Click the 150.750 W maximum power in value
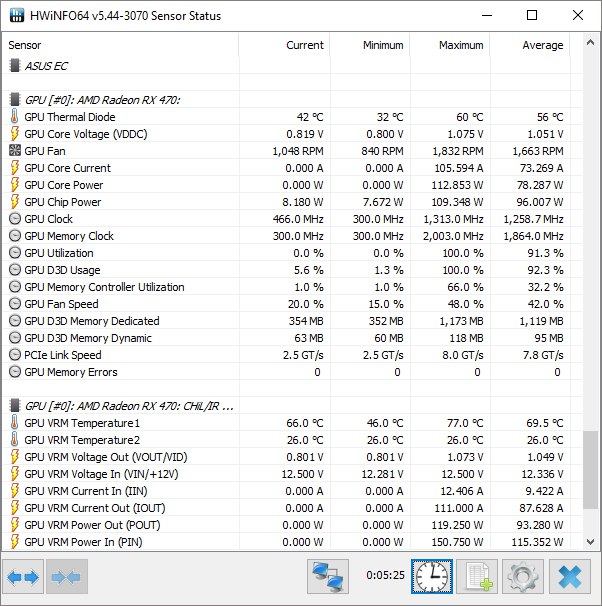This screenshot has width=602, height=606. 457,542
